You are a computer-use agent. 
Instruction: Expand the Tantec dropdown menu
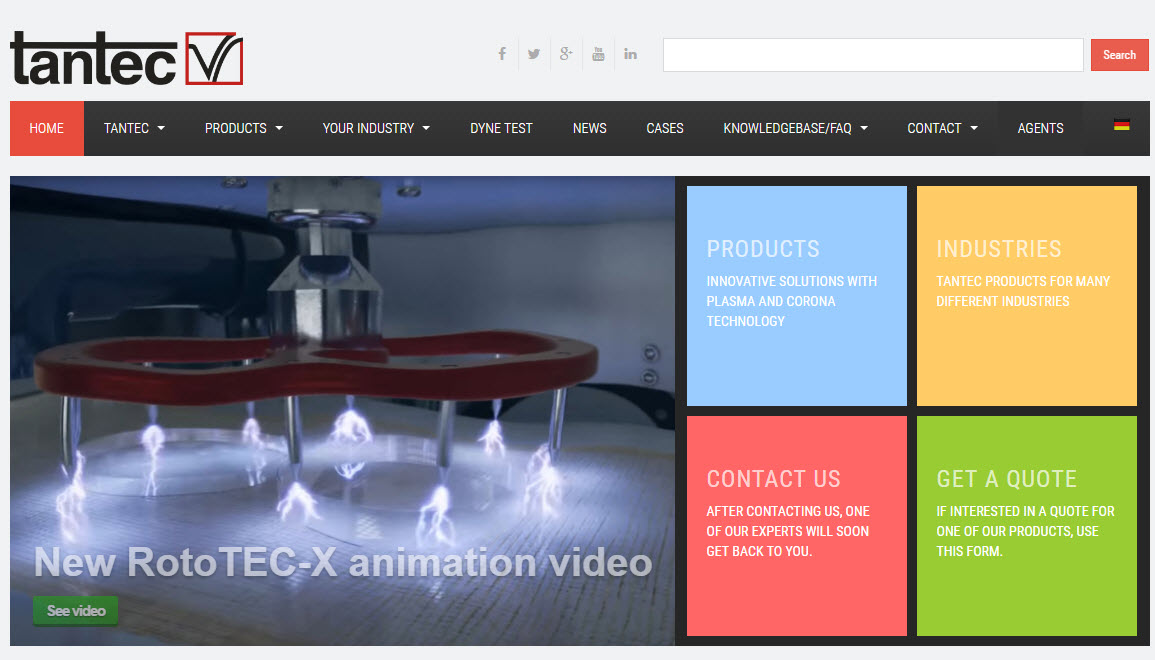point(134,128)
